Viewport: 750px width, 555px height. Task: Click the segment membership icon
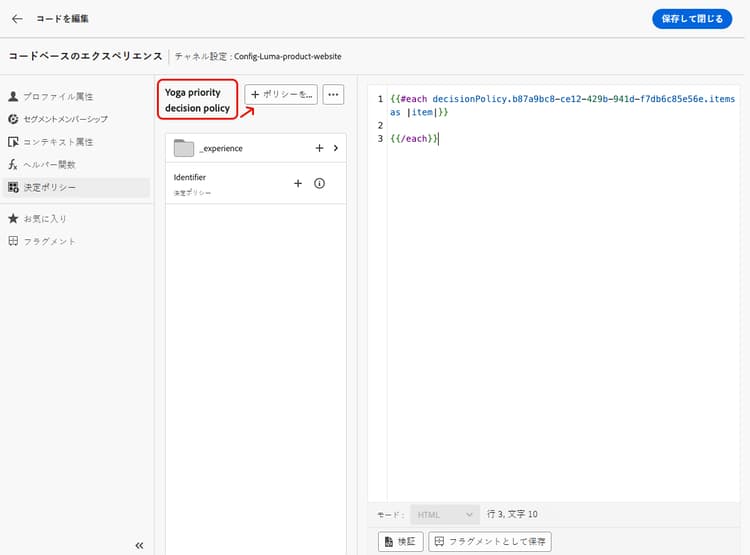tap(13, 119)
